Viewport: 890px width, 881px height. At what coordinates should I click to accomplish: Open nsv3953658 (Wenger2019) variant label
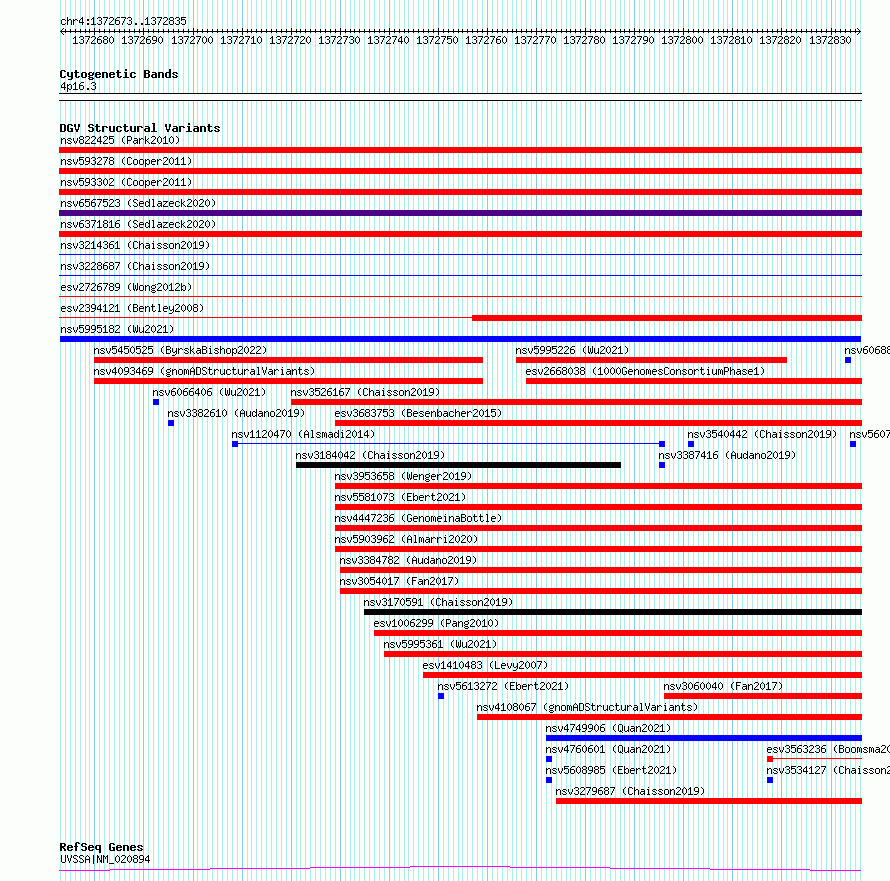point(403,476)
